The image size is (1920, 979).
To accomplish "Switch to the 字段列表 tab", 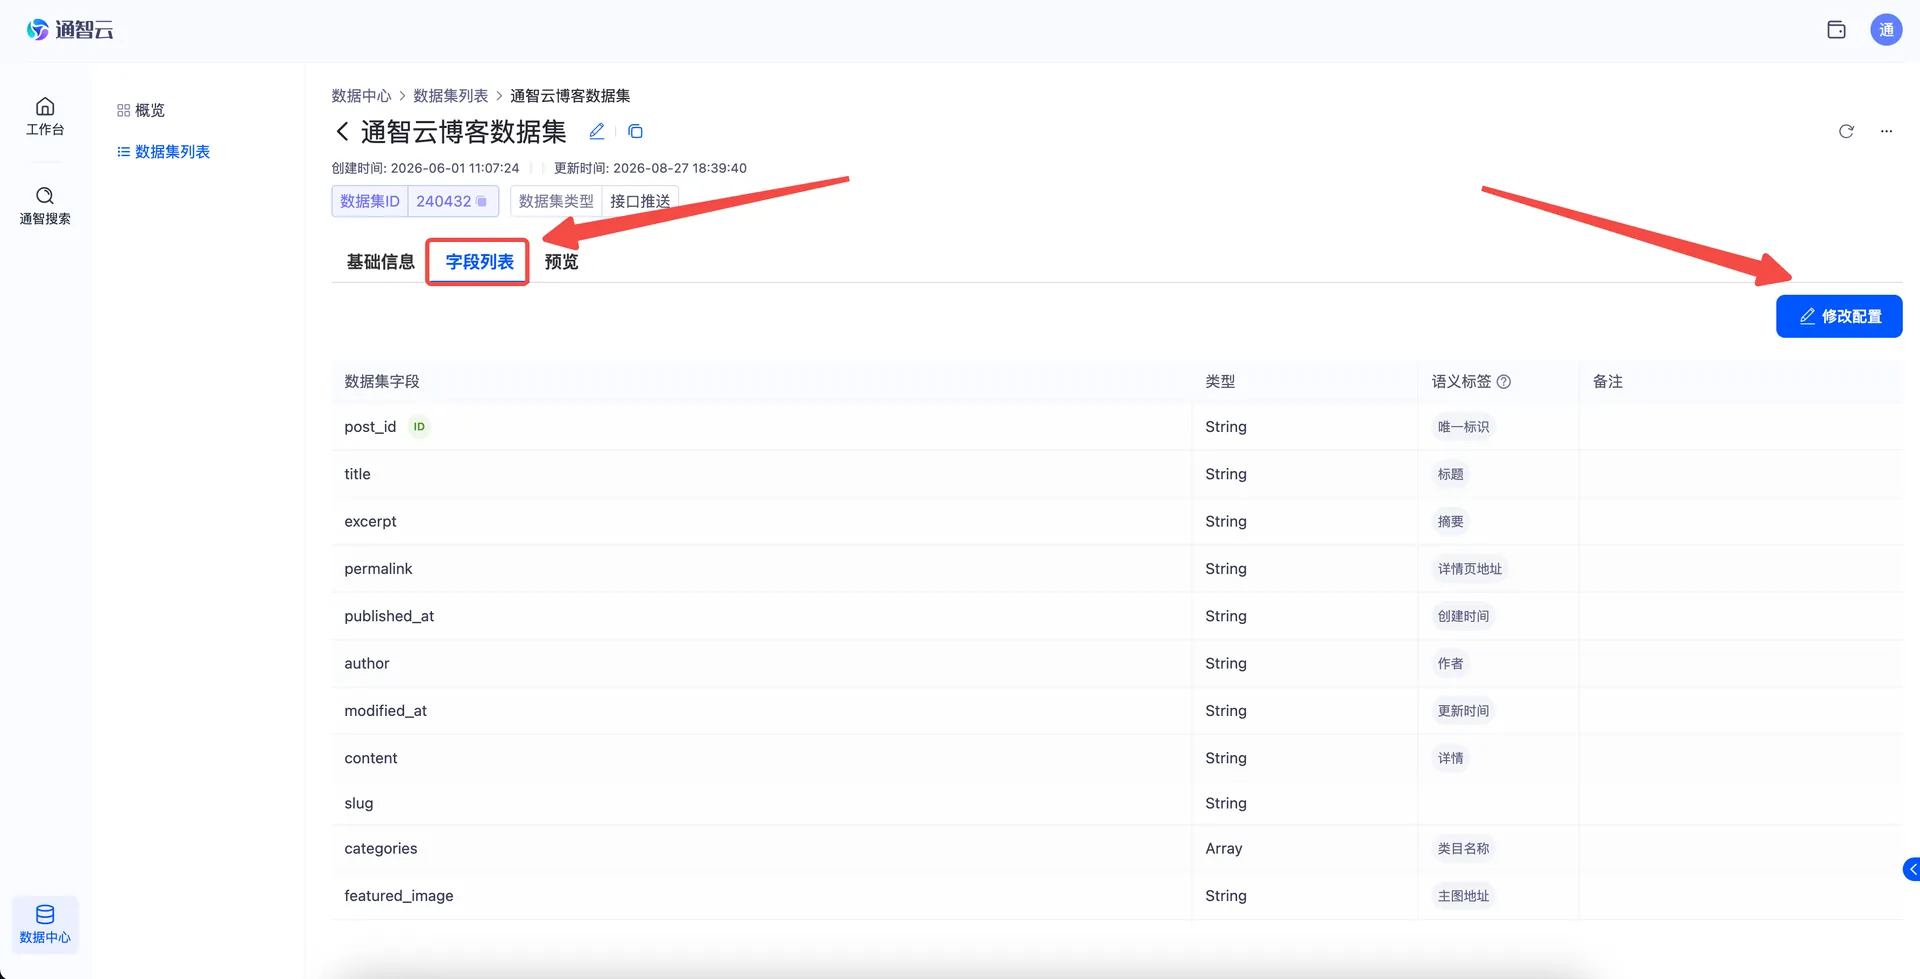I will (x=479, y=262).
